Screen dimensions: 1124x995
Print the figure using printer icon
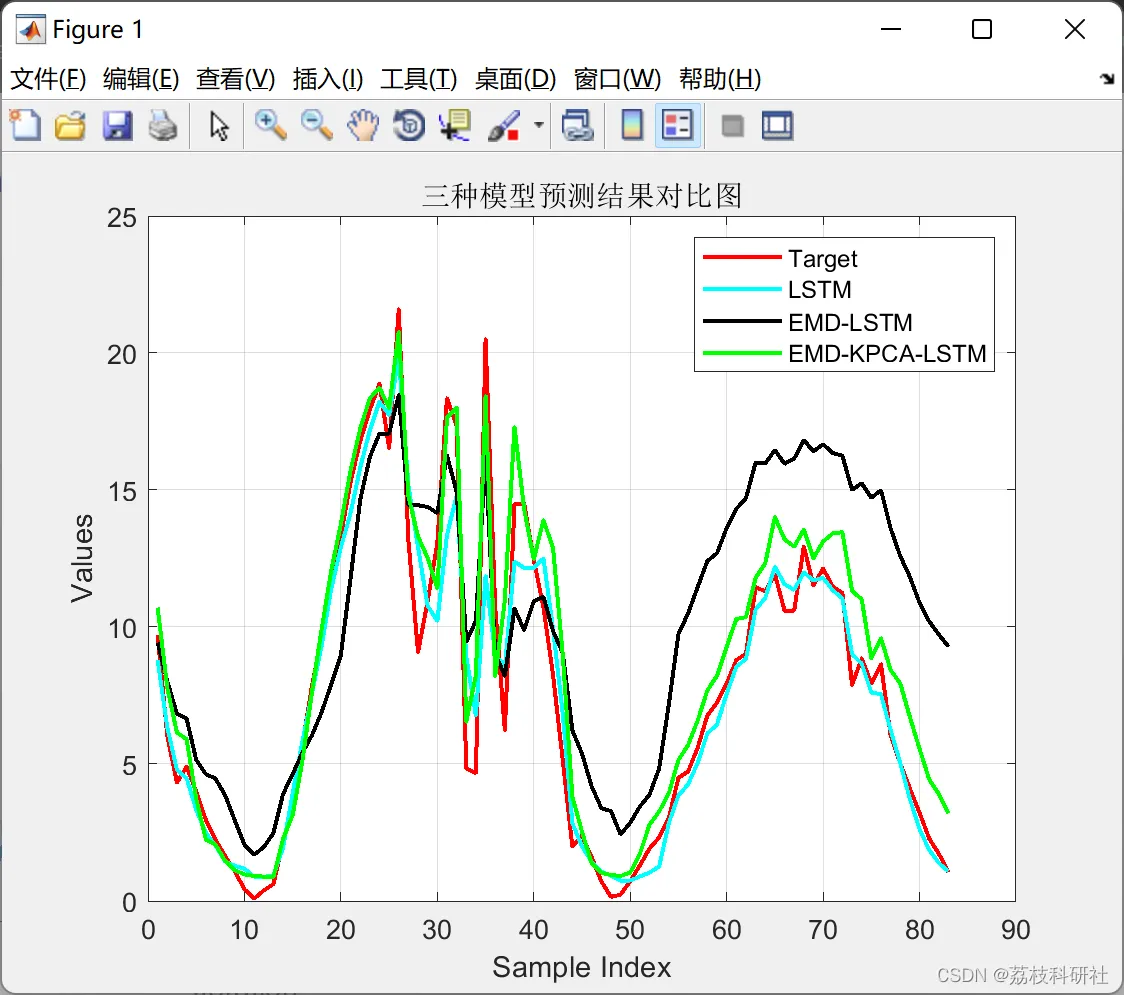(163, 125)
